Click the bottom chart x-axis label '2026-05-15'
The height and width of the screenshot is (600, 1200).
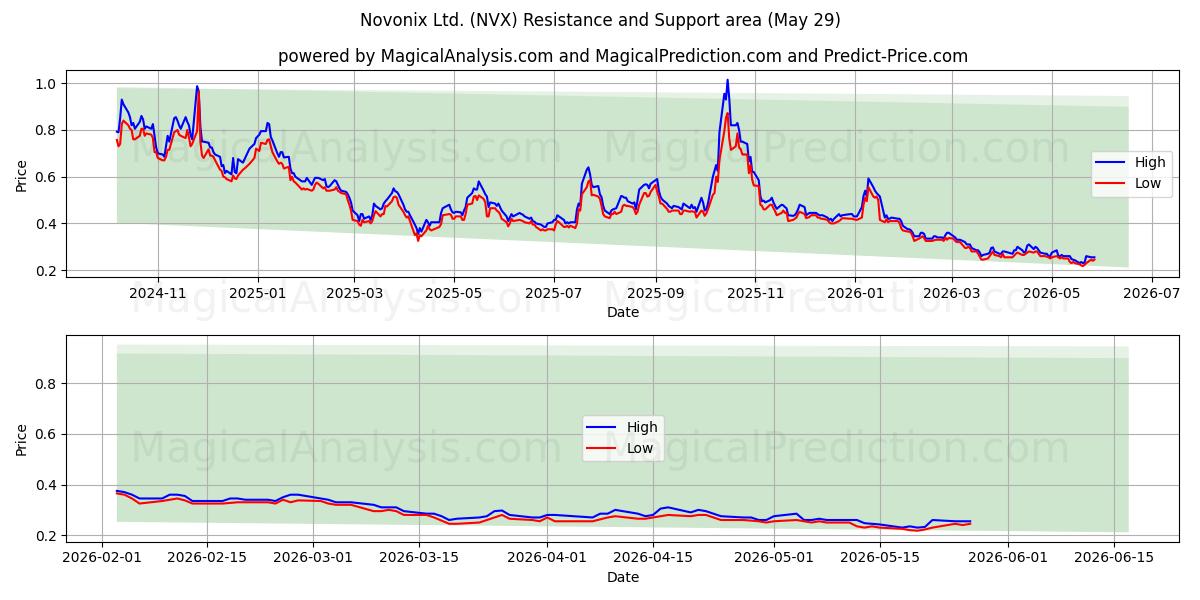[878, 559]
